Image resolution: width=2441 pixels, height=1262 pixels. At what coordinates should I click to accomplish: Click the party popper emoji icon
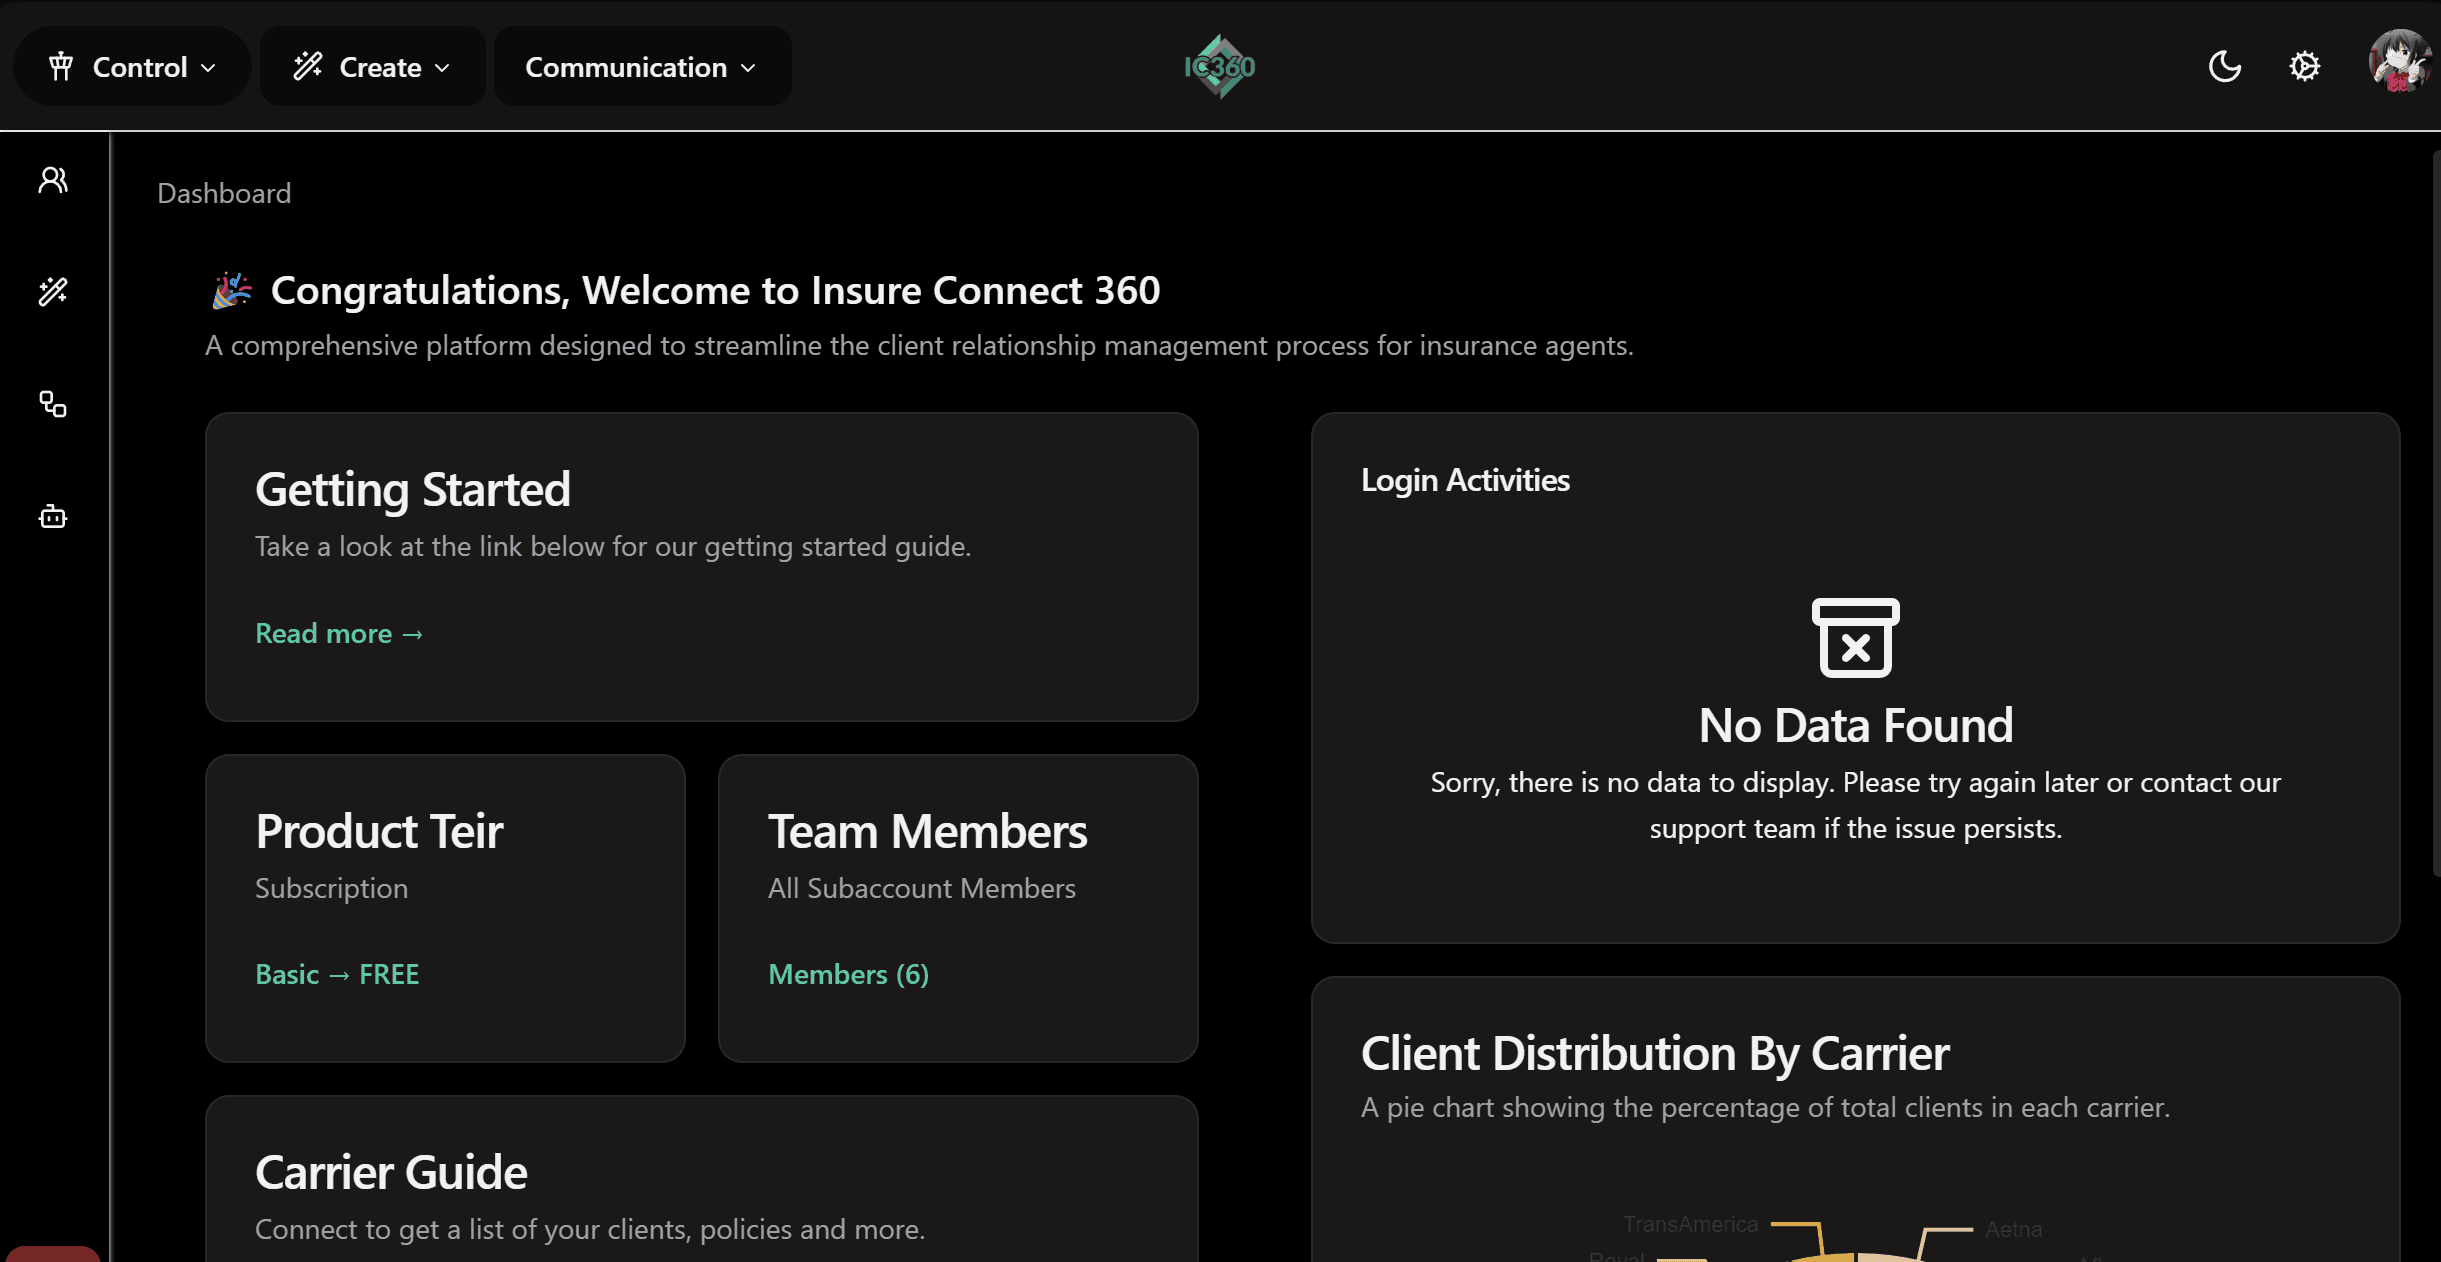[232, 291]
